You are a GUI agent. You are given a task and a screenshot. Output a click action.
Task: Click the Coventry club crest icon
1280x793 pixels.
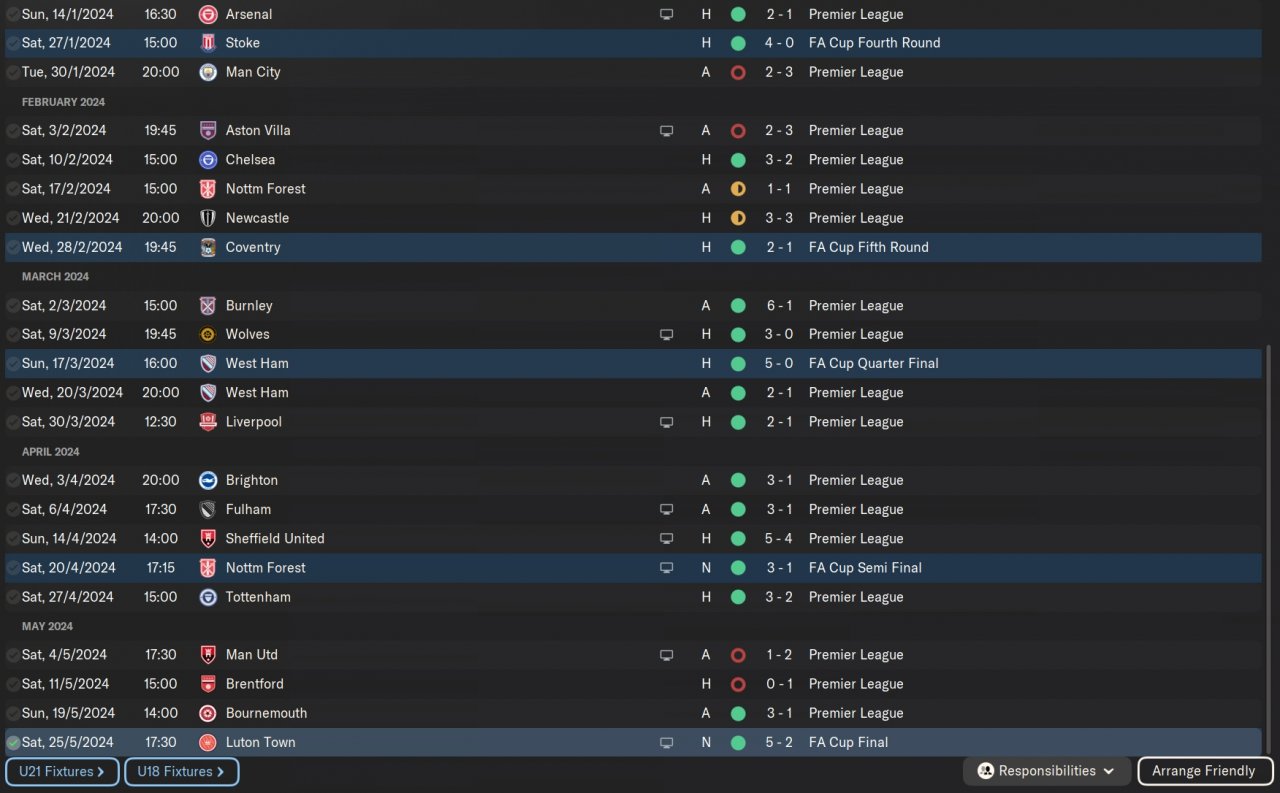(208, 247)
